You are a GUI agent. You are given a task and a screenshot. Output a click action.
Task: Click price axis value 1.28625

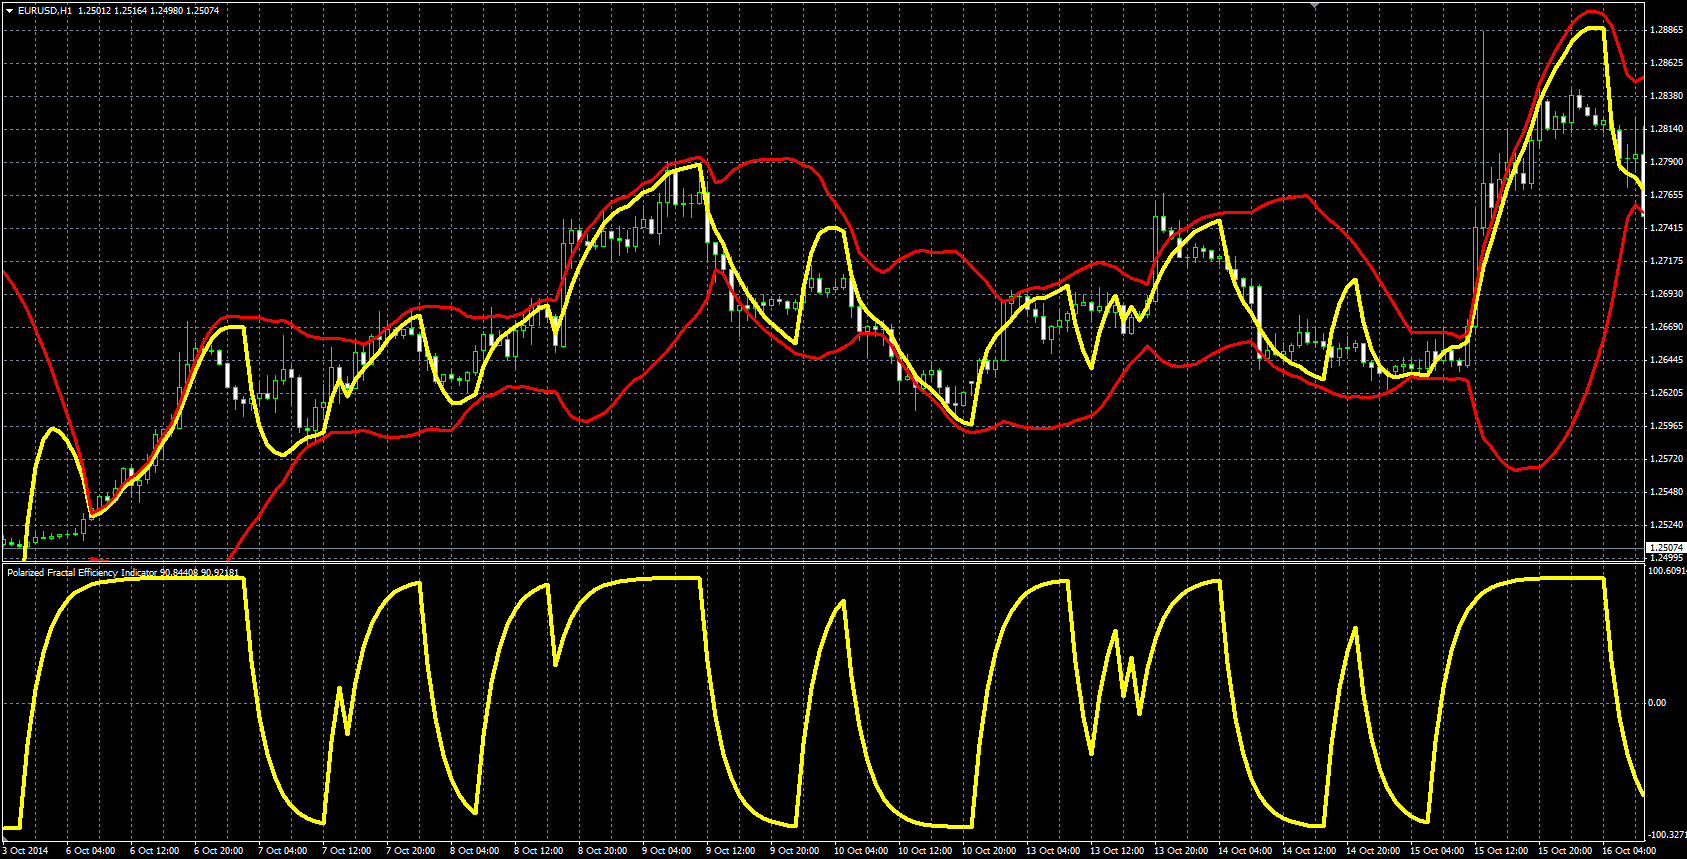click(1666, 63)
